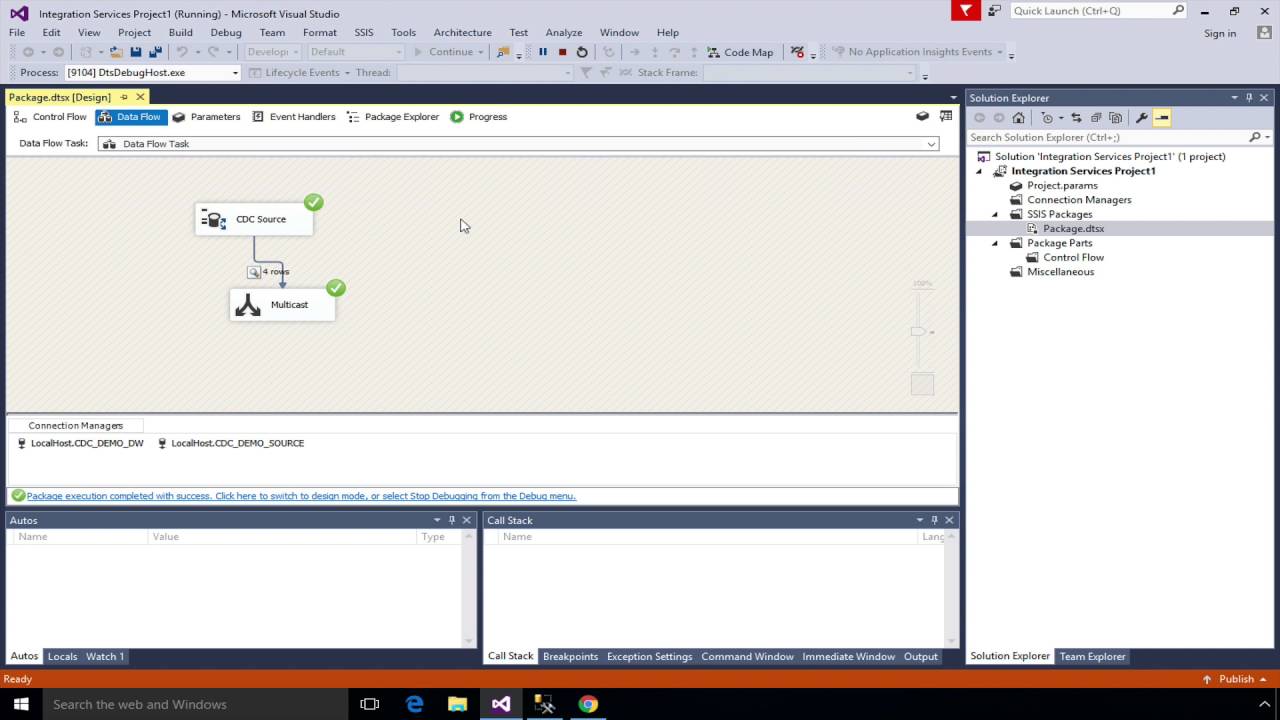Viewport: 1280px width, 720px height.
Task: Click feedback flag icon in title bar
Action: click(x=965, y=11)
